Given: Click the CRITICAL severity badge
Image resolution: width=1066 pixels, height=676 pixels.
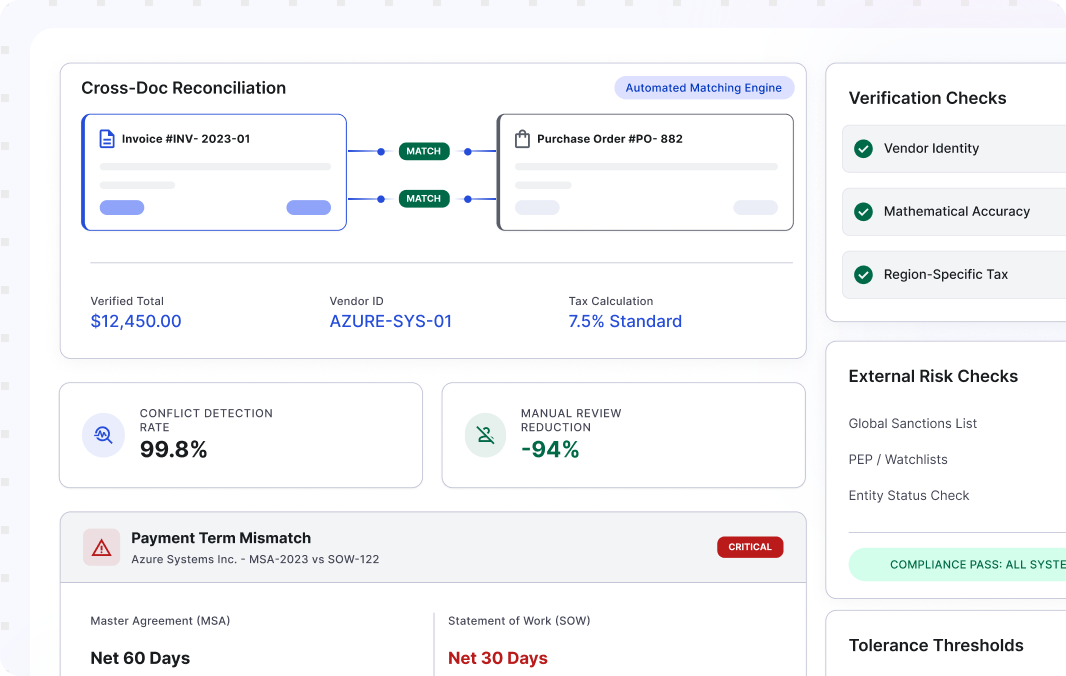Looking at the screenshot, I should (x=750, y=547).
